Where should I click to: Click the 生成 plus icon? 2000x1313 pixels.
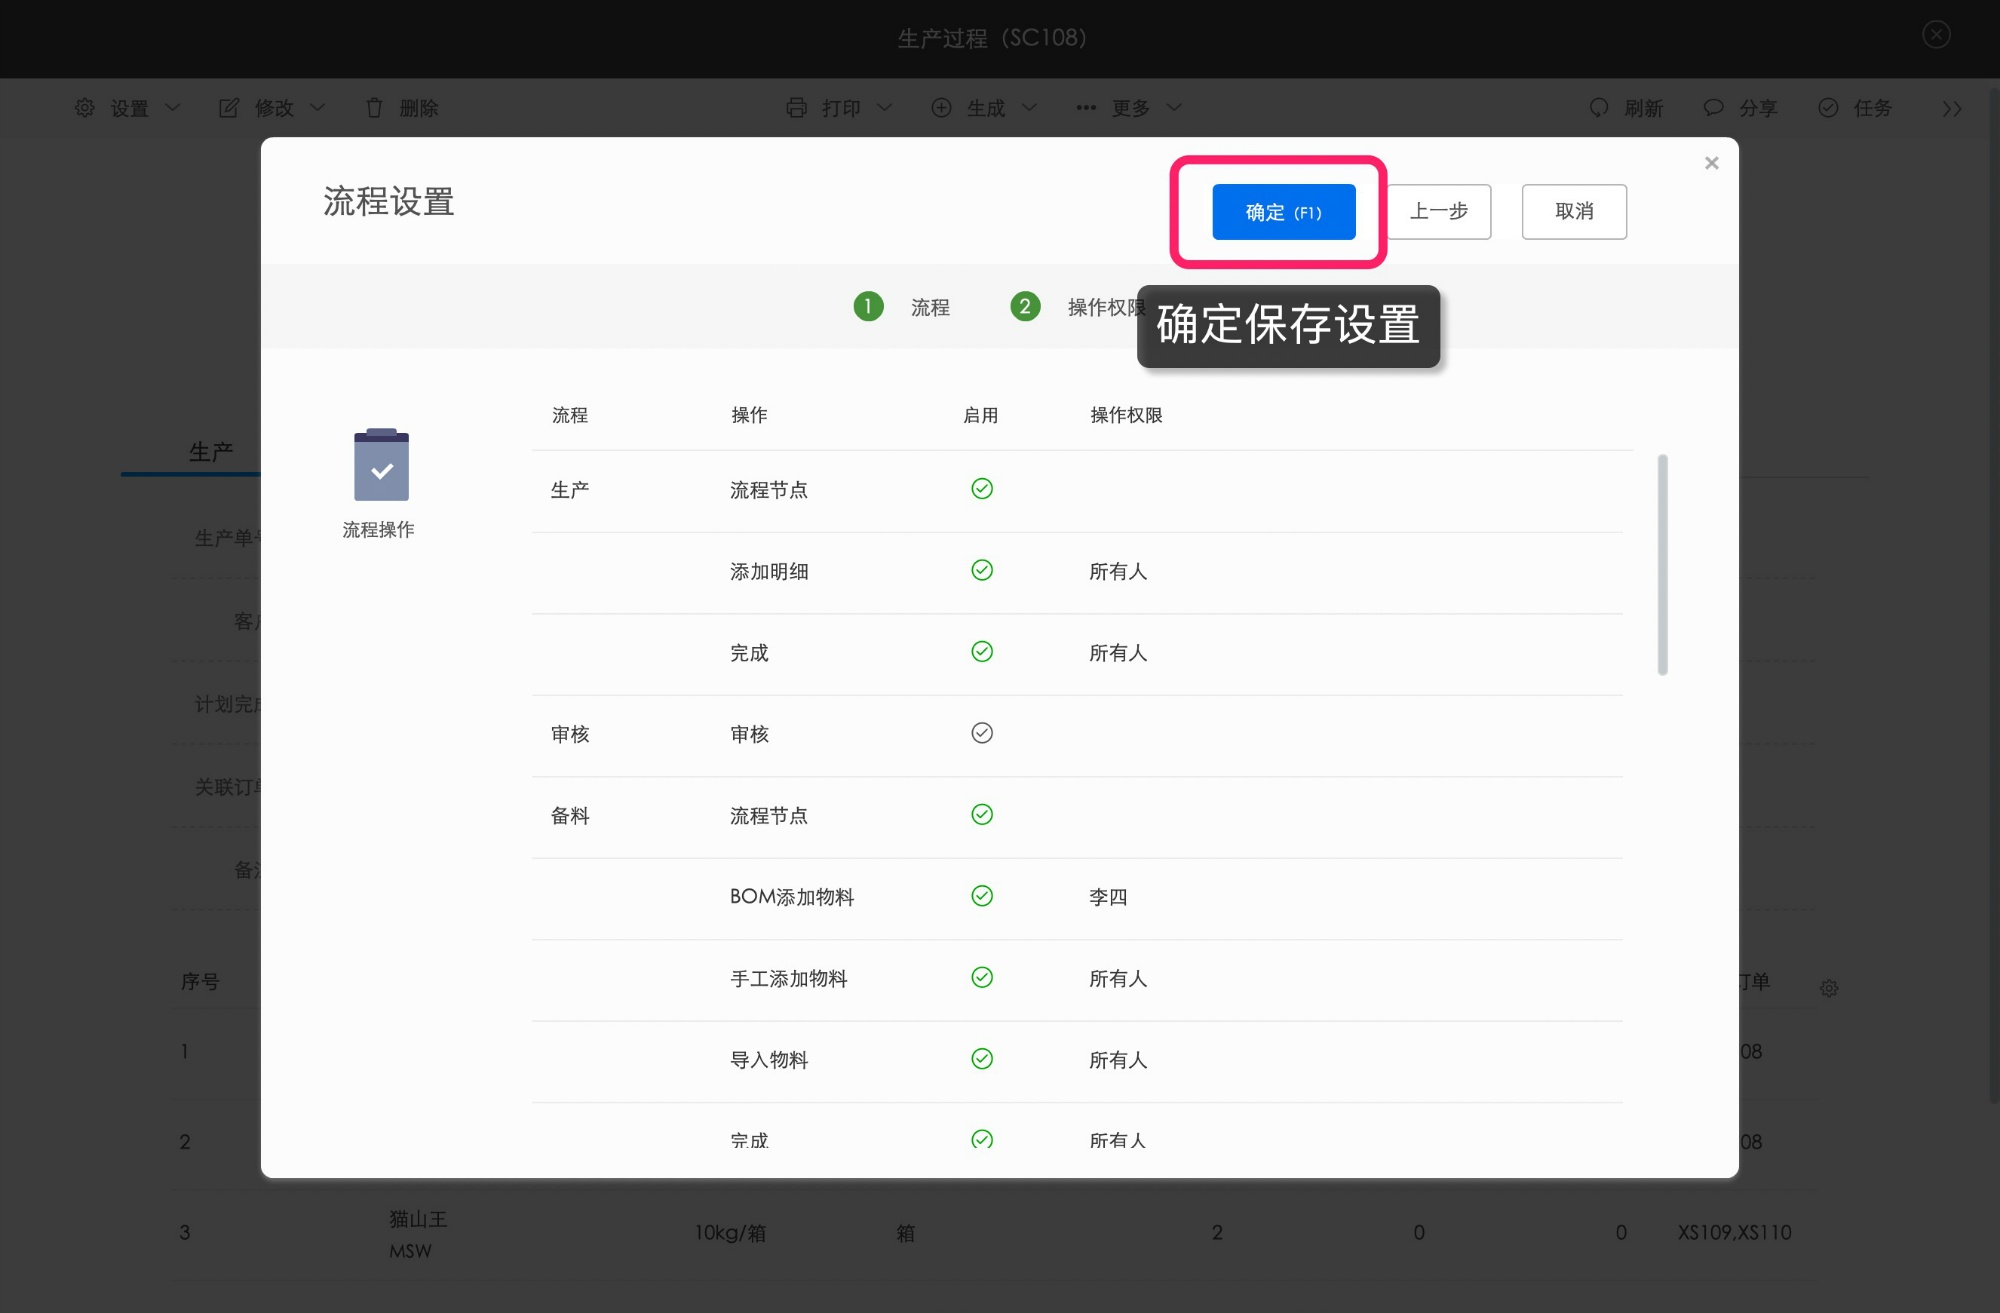(941, 108)
